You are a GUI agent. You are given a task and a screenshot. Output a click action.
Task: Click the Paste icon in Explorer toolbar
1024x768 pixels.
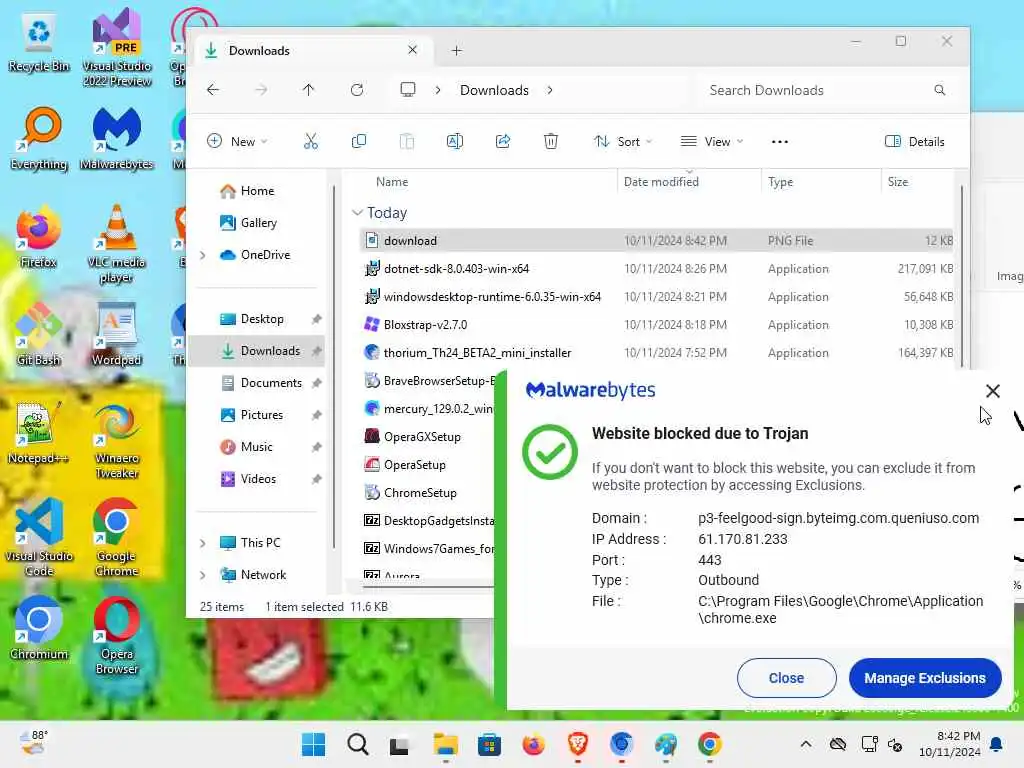coord(407,141)
